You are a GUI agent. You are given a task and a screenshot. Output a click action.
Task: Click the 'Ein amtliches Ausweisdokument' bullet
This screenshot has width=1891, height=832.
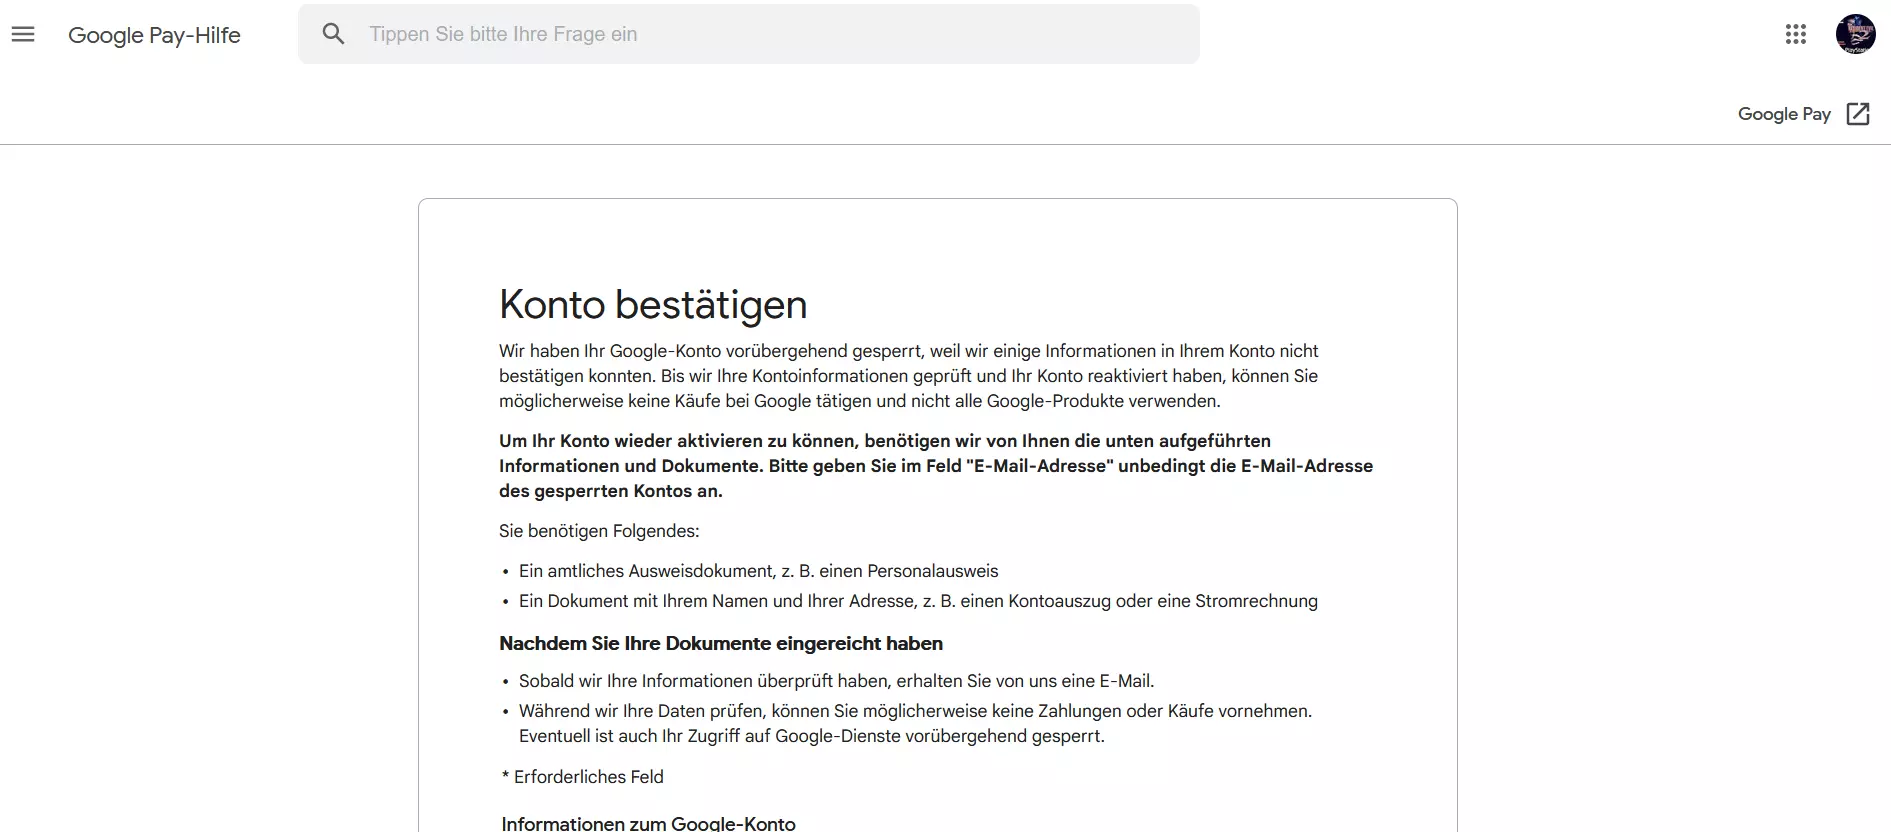tap(758, 571)
